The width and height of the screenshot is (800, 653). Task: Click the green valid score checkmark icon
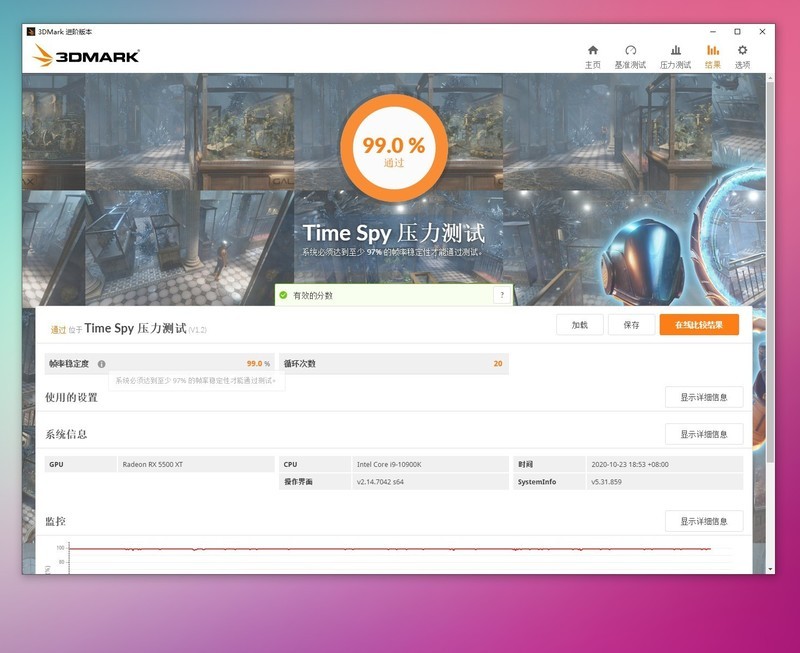(283, 295)
